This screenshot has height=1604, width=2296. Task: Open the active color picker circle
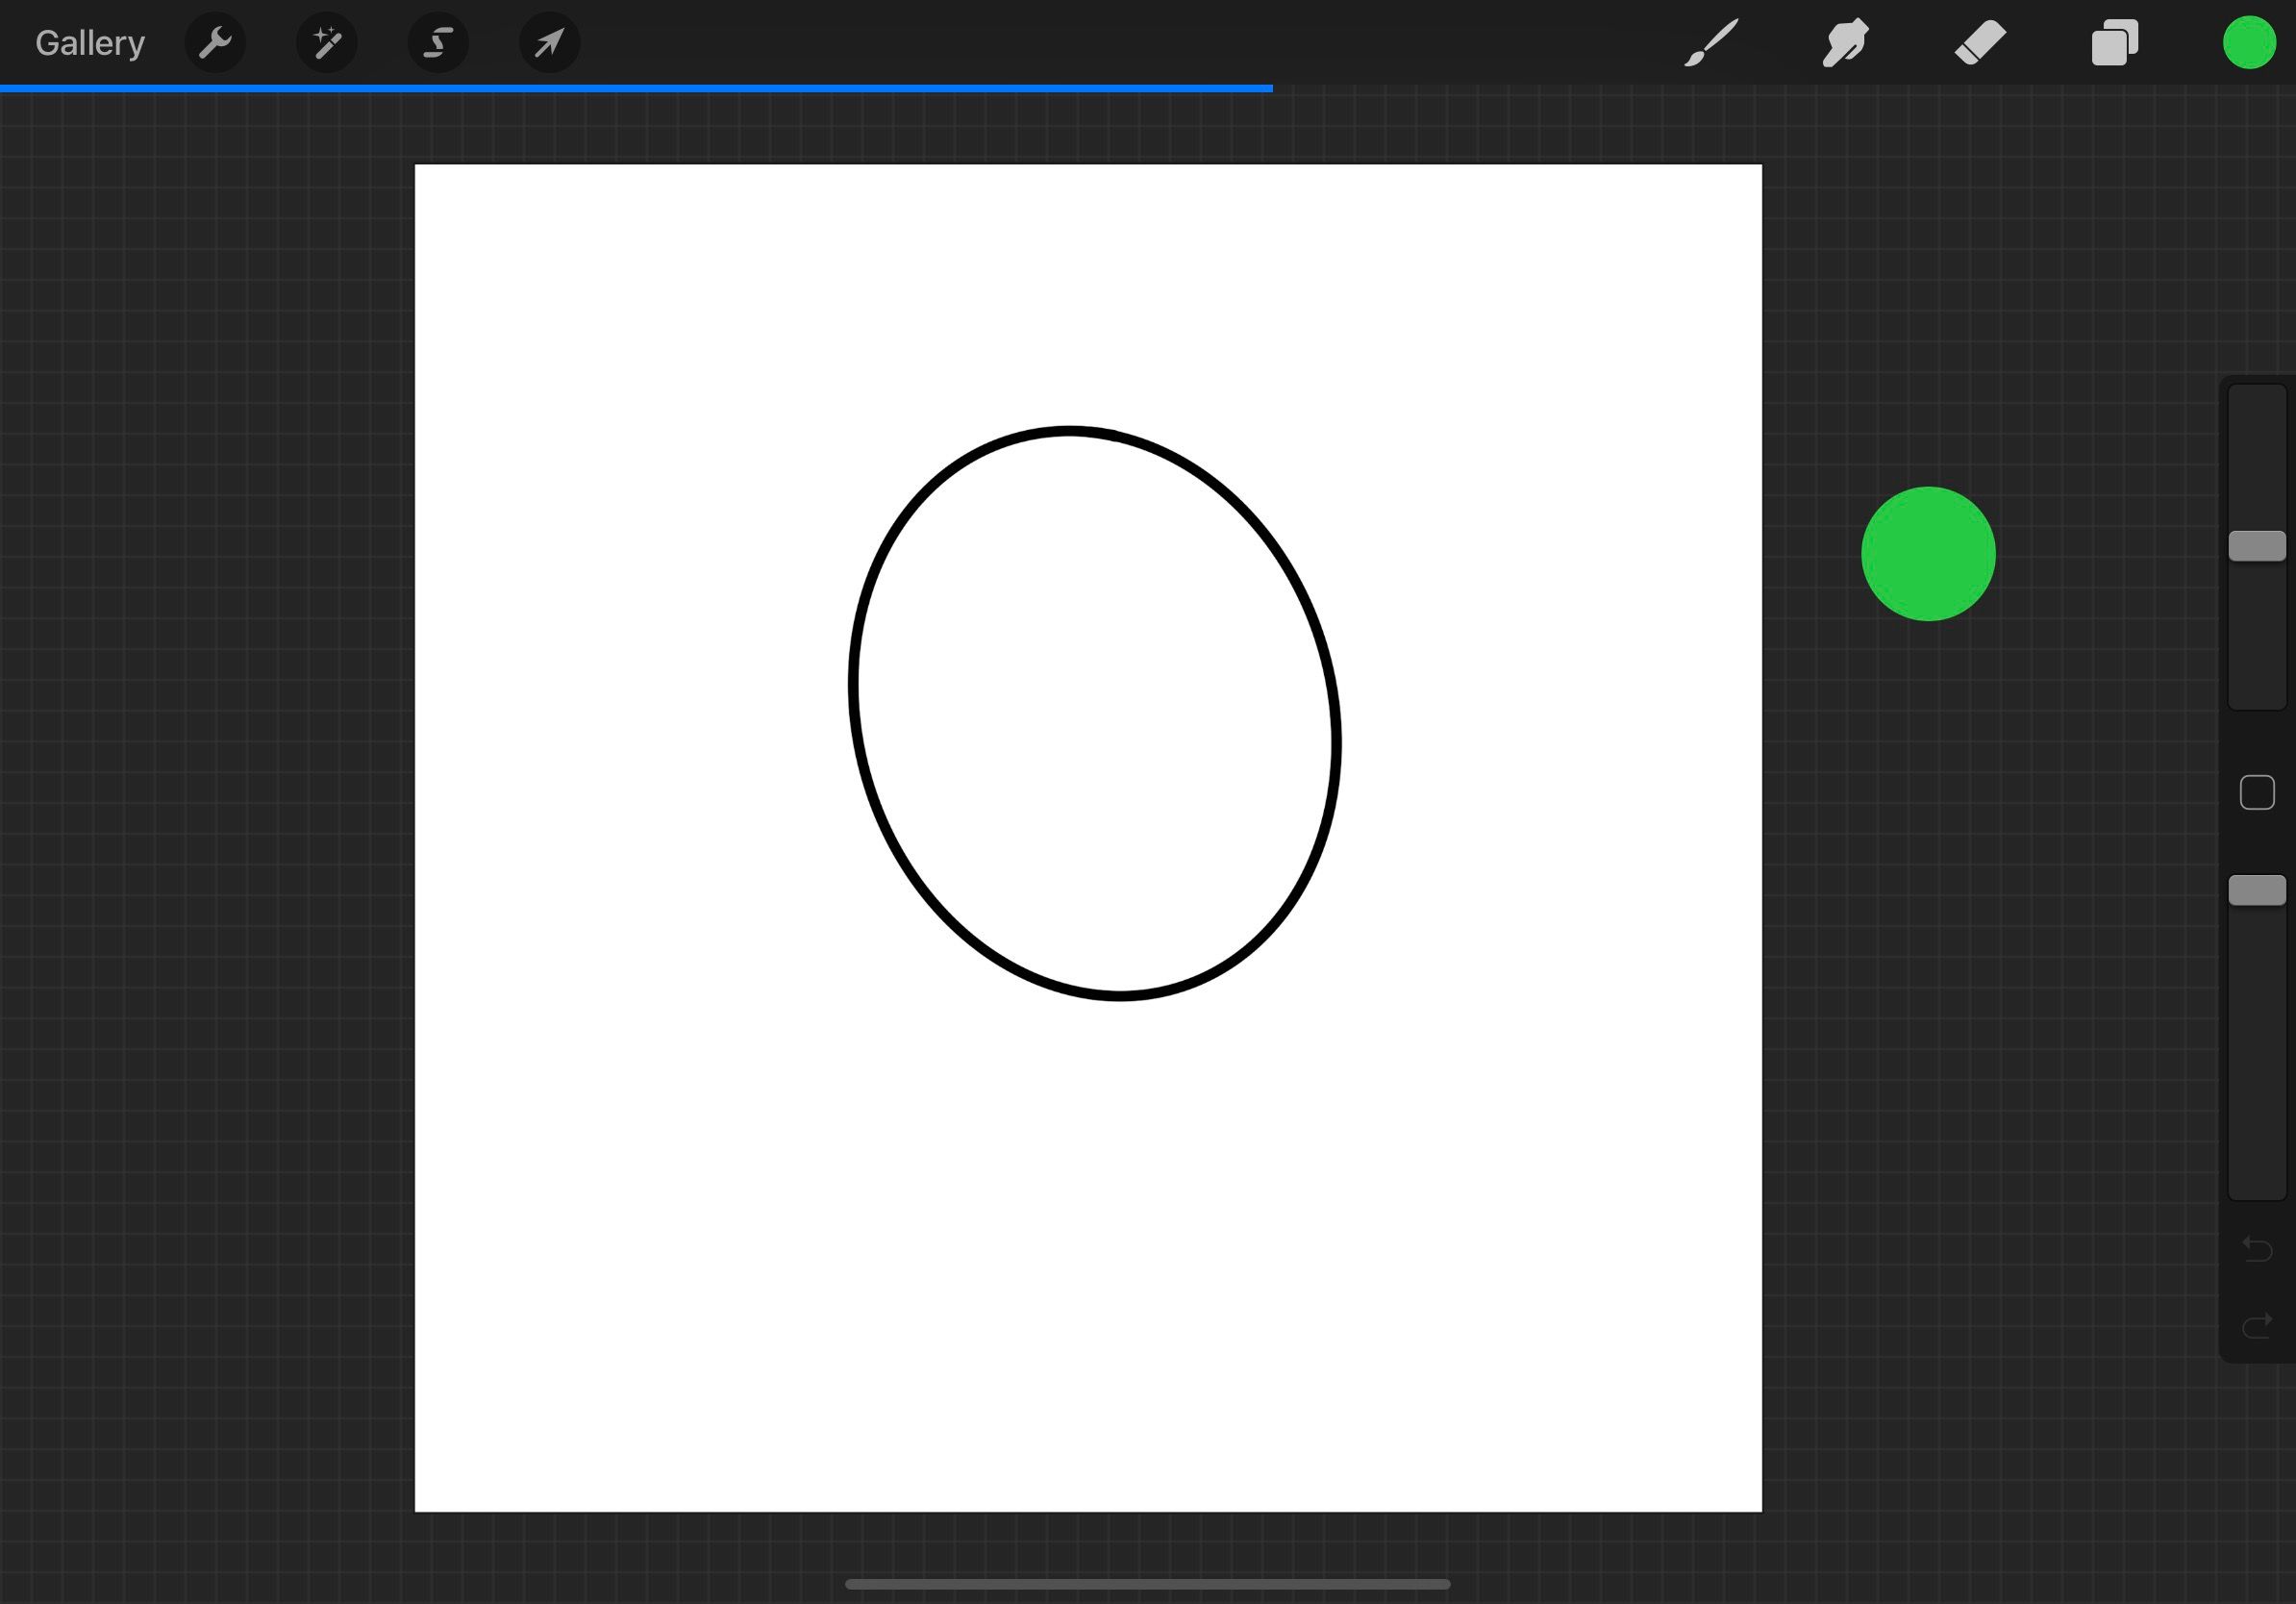point(2249,42)
